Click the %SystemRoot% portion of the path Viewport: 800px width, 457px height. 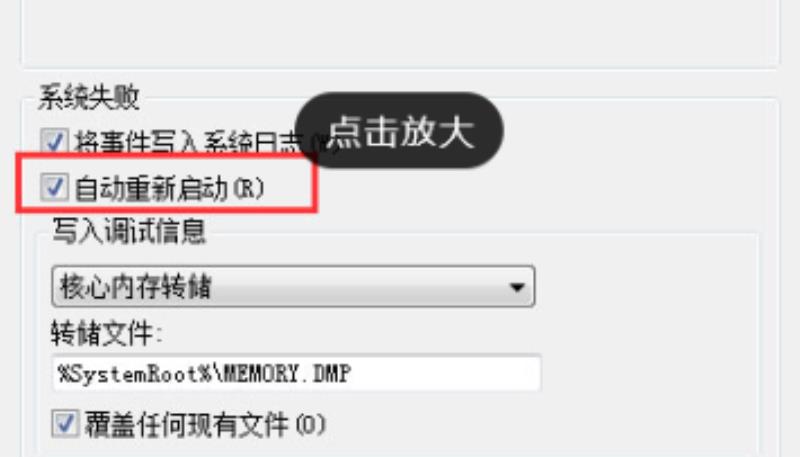[x=135, y=374]
